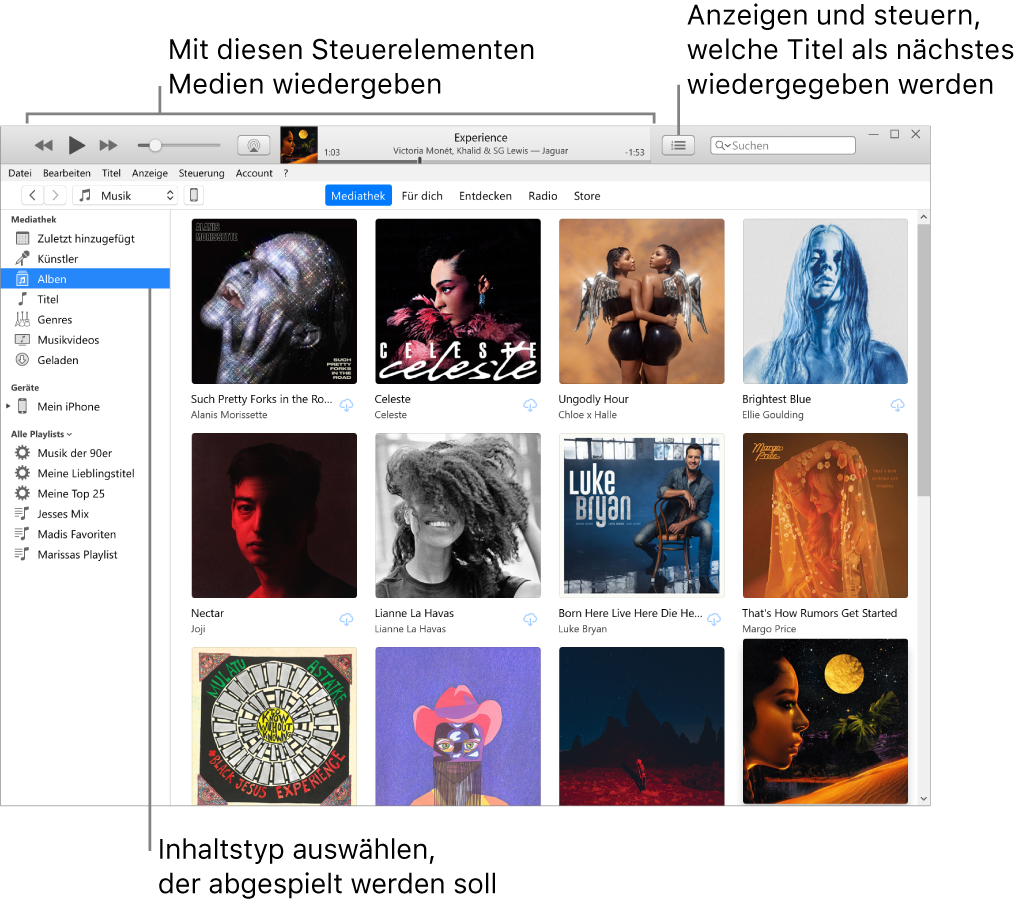Screen dimensions: 1032x904
Task: Open the Steuerung menu
Action: [201, 173]
